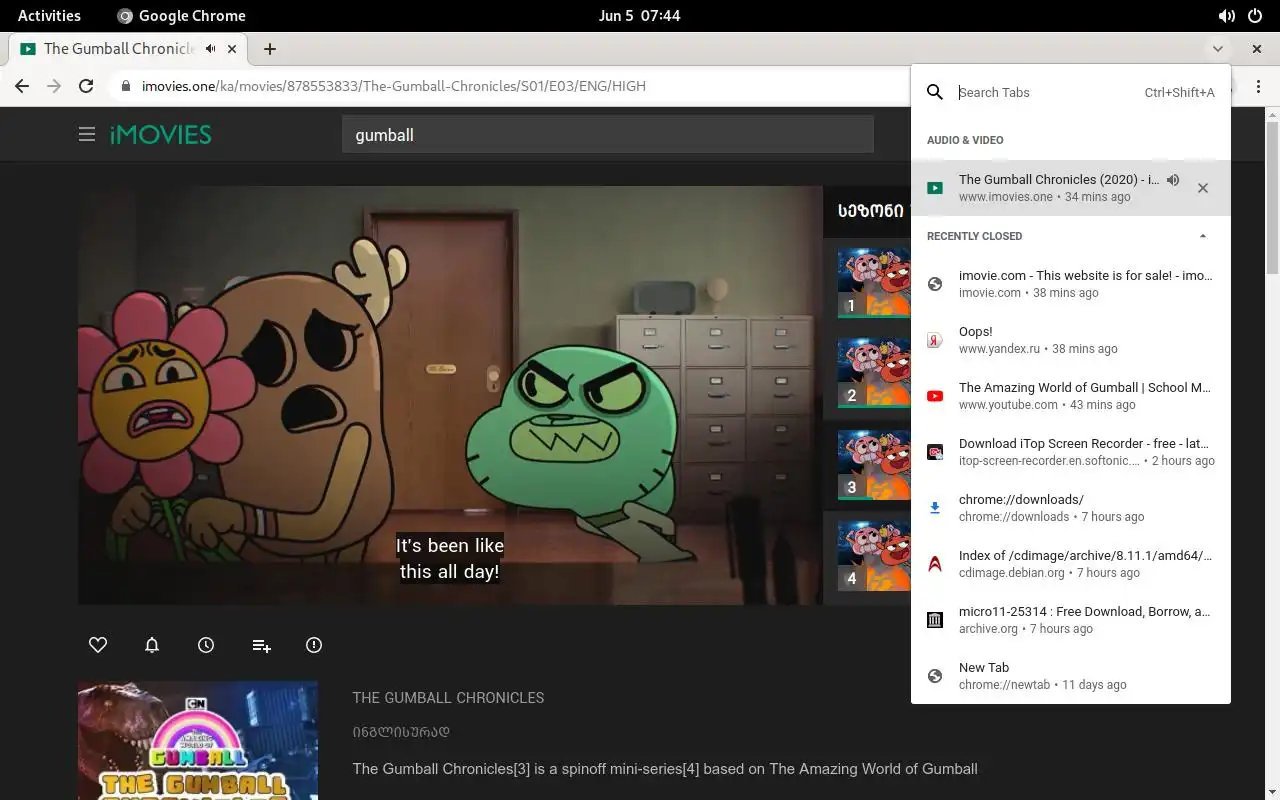
Task: Report a problem with exclamation icon
Action: [x=314, y=645]
